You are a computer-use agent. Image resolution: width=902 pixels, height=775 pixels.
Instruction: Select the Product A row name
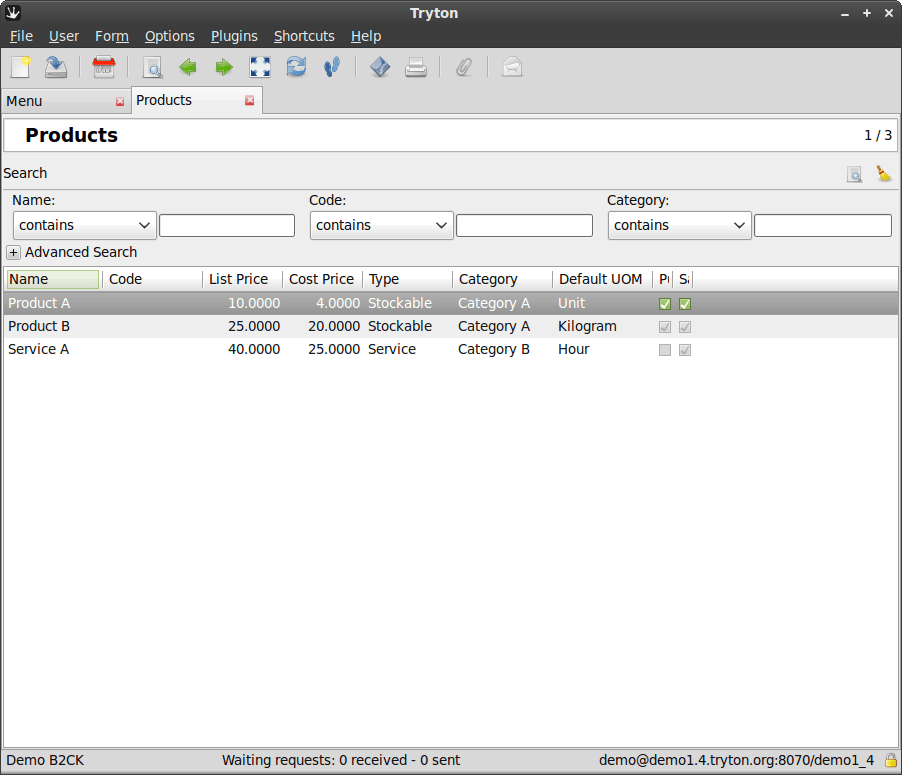pos(39,303)
